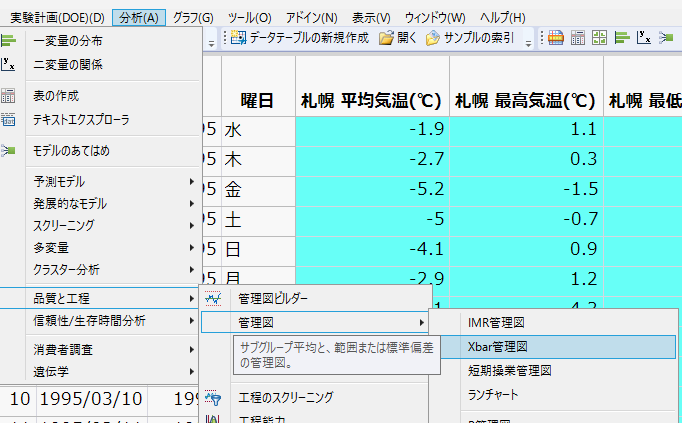Viewport: 682px width, 423px height.
Task: Click the cell containing -5.2
Action: tap(372, 190)
